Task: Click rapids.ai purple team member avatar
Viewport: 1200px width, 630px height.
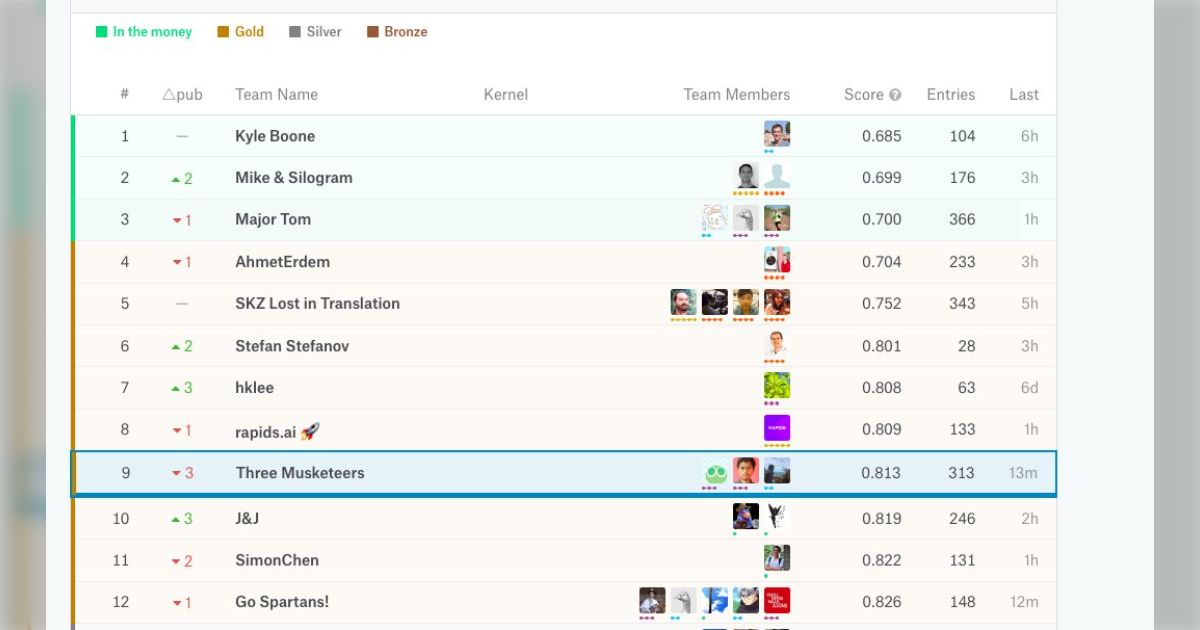Action: pyautogui.click(x=777, y=428)
